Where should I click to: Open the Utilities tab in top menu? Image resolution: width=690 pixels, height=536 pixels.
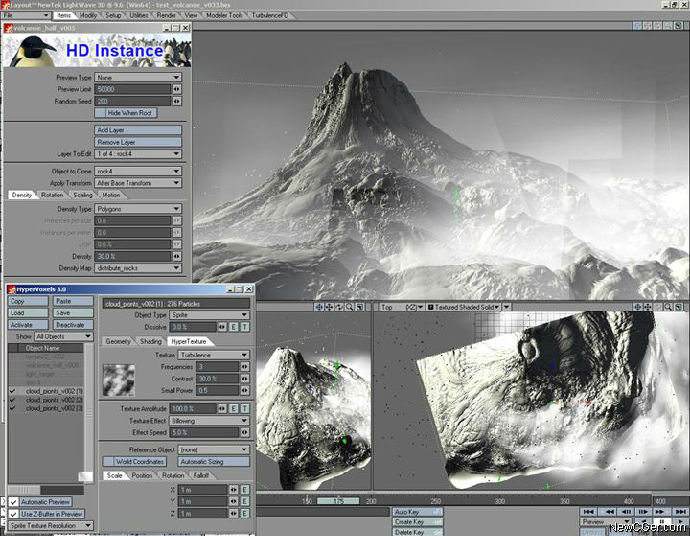point(139,15)
